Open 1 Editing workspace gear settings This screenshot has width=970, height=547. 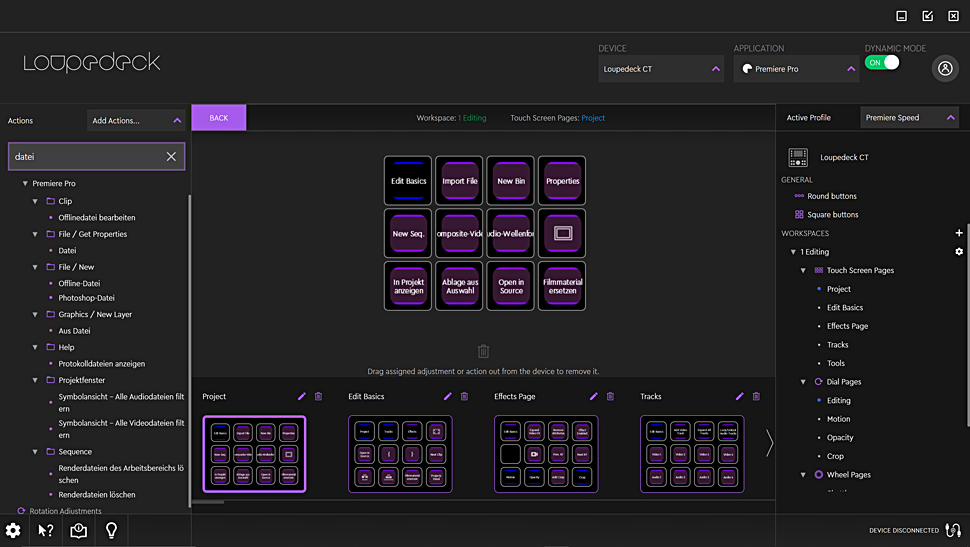pos(959,251)
